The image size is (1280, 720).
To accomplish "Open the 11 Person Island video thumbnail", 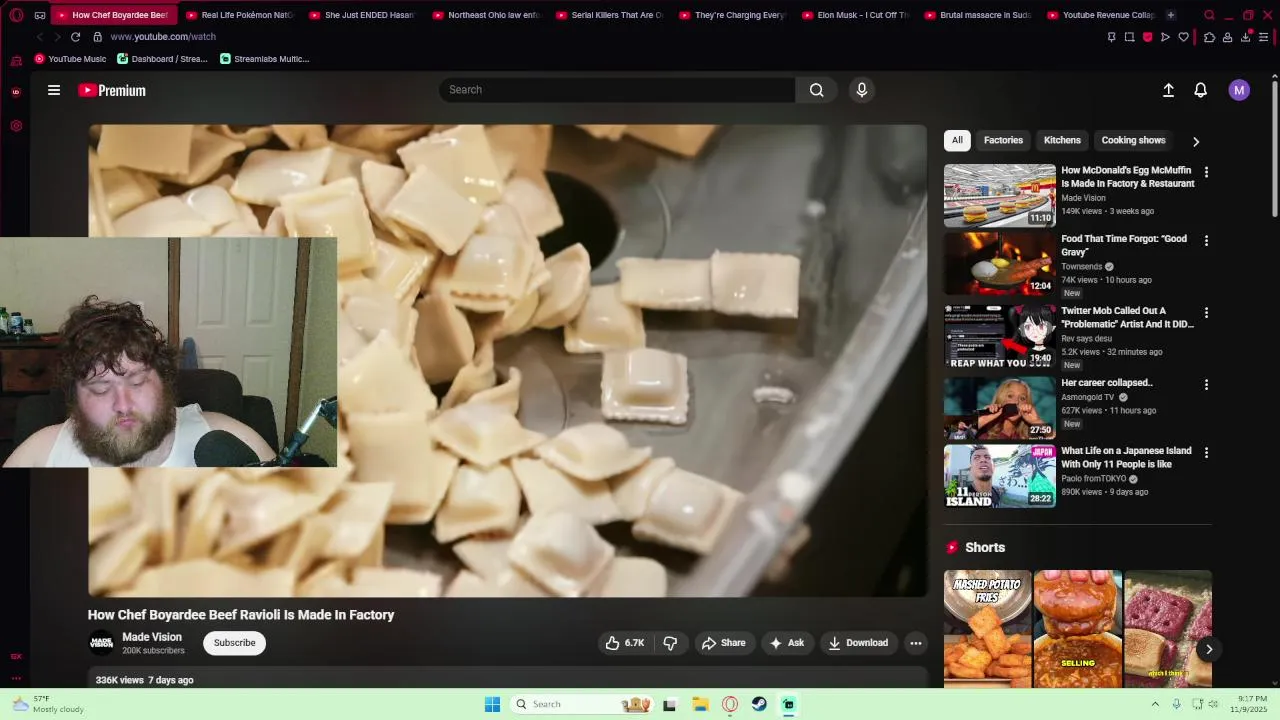I will (999, 476).
